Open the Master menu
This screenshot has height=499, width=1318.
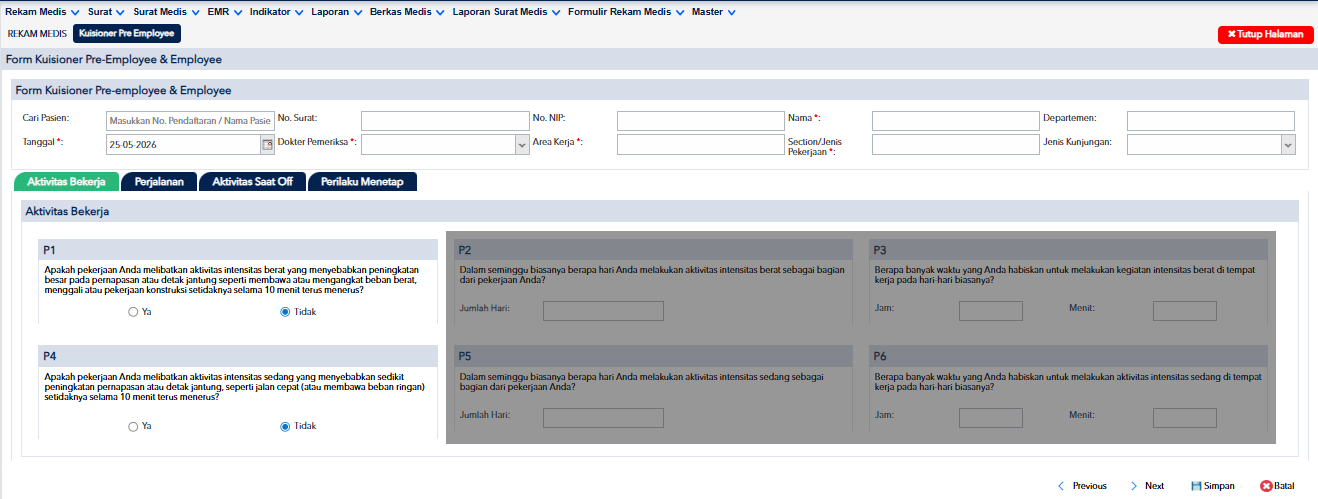(714, 12)
